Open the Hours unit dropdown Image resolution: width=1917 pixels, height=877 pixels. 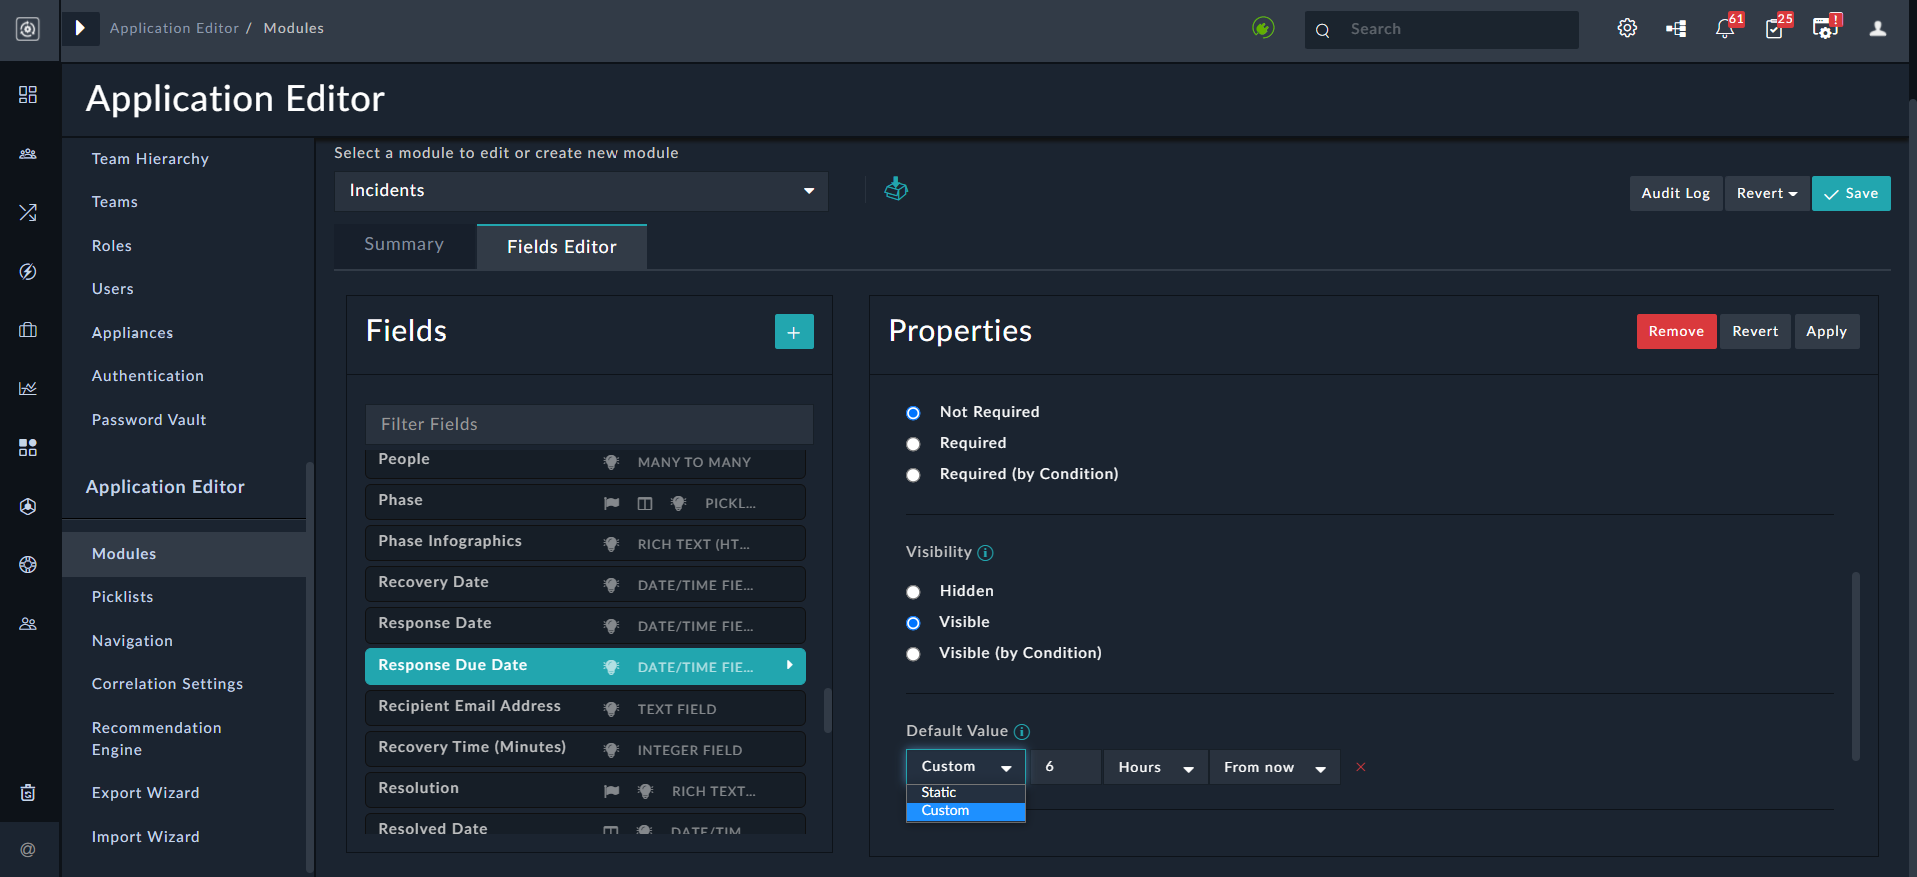tap(1155, 767)
